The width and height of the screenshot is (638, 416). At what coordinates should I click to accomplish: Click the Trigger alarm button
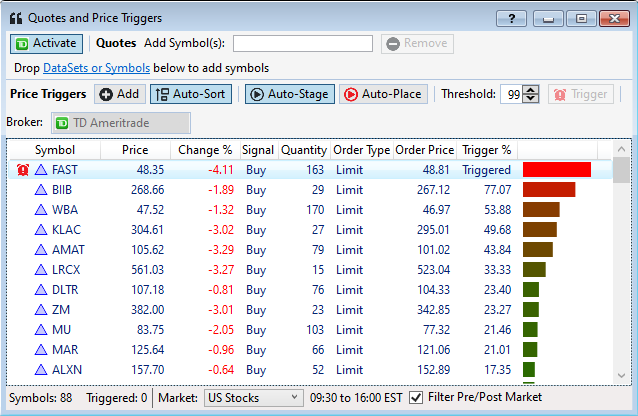[581, 94]
